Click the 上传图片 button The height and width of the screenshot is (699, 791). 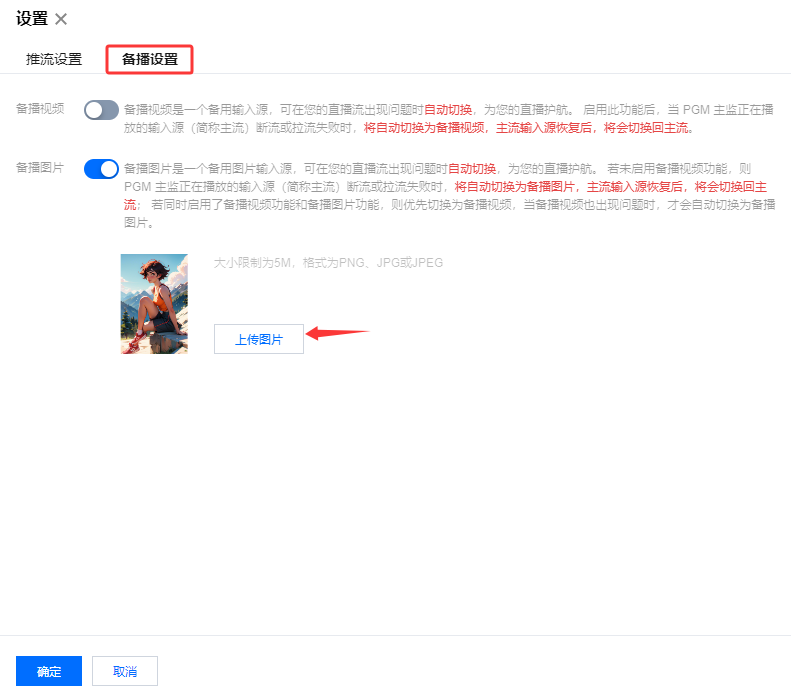(259, 339)
